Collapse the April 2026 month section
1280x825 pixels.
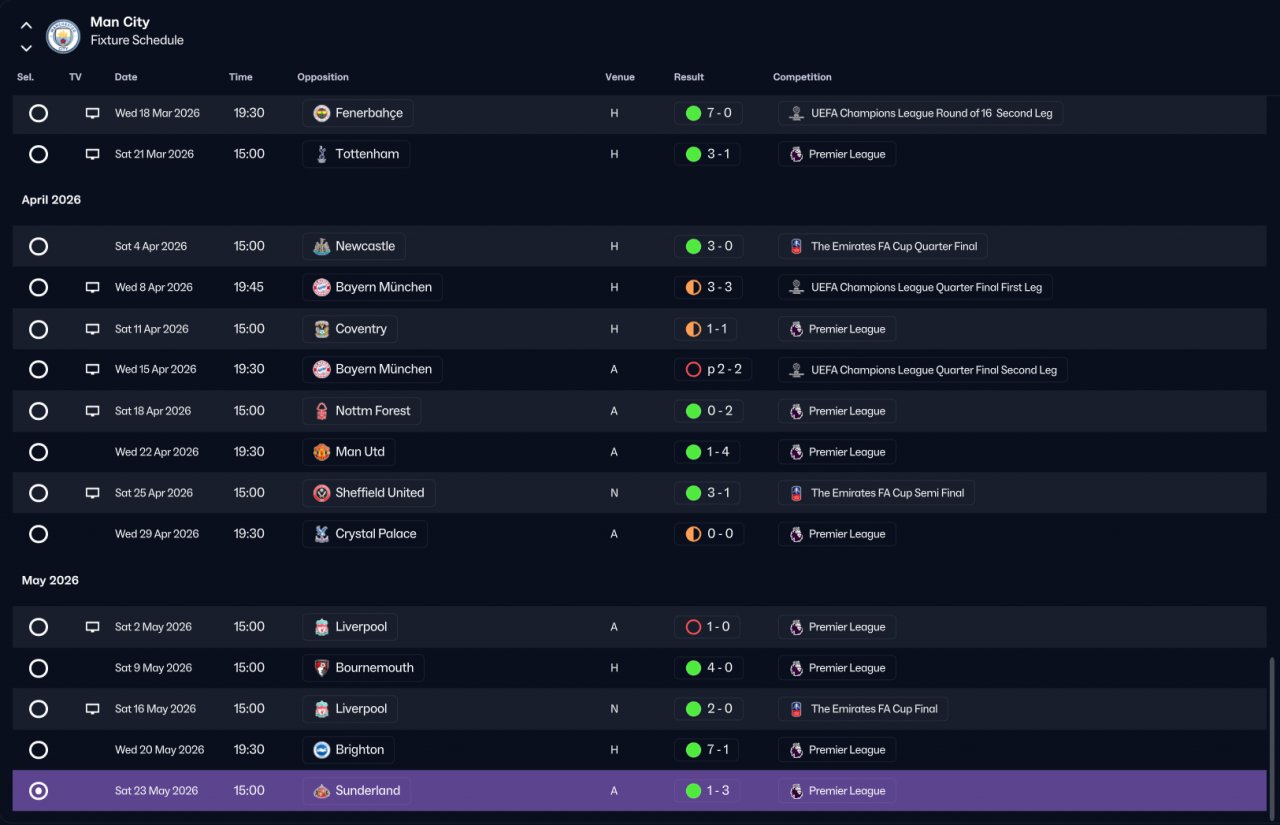pos(51,200)
